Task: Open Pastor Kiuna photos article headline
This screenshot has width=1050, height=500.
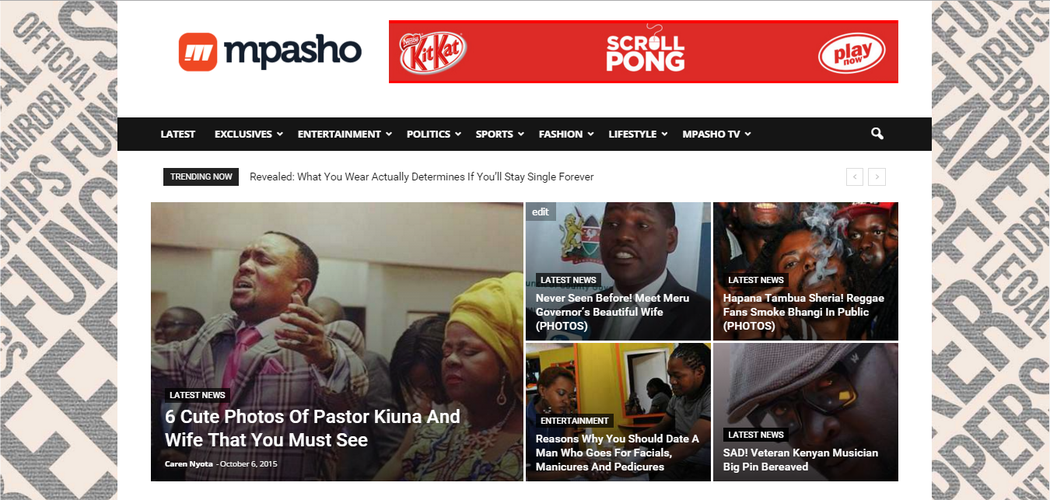Action: coord(313,428)
